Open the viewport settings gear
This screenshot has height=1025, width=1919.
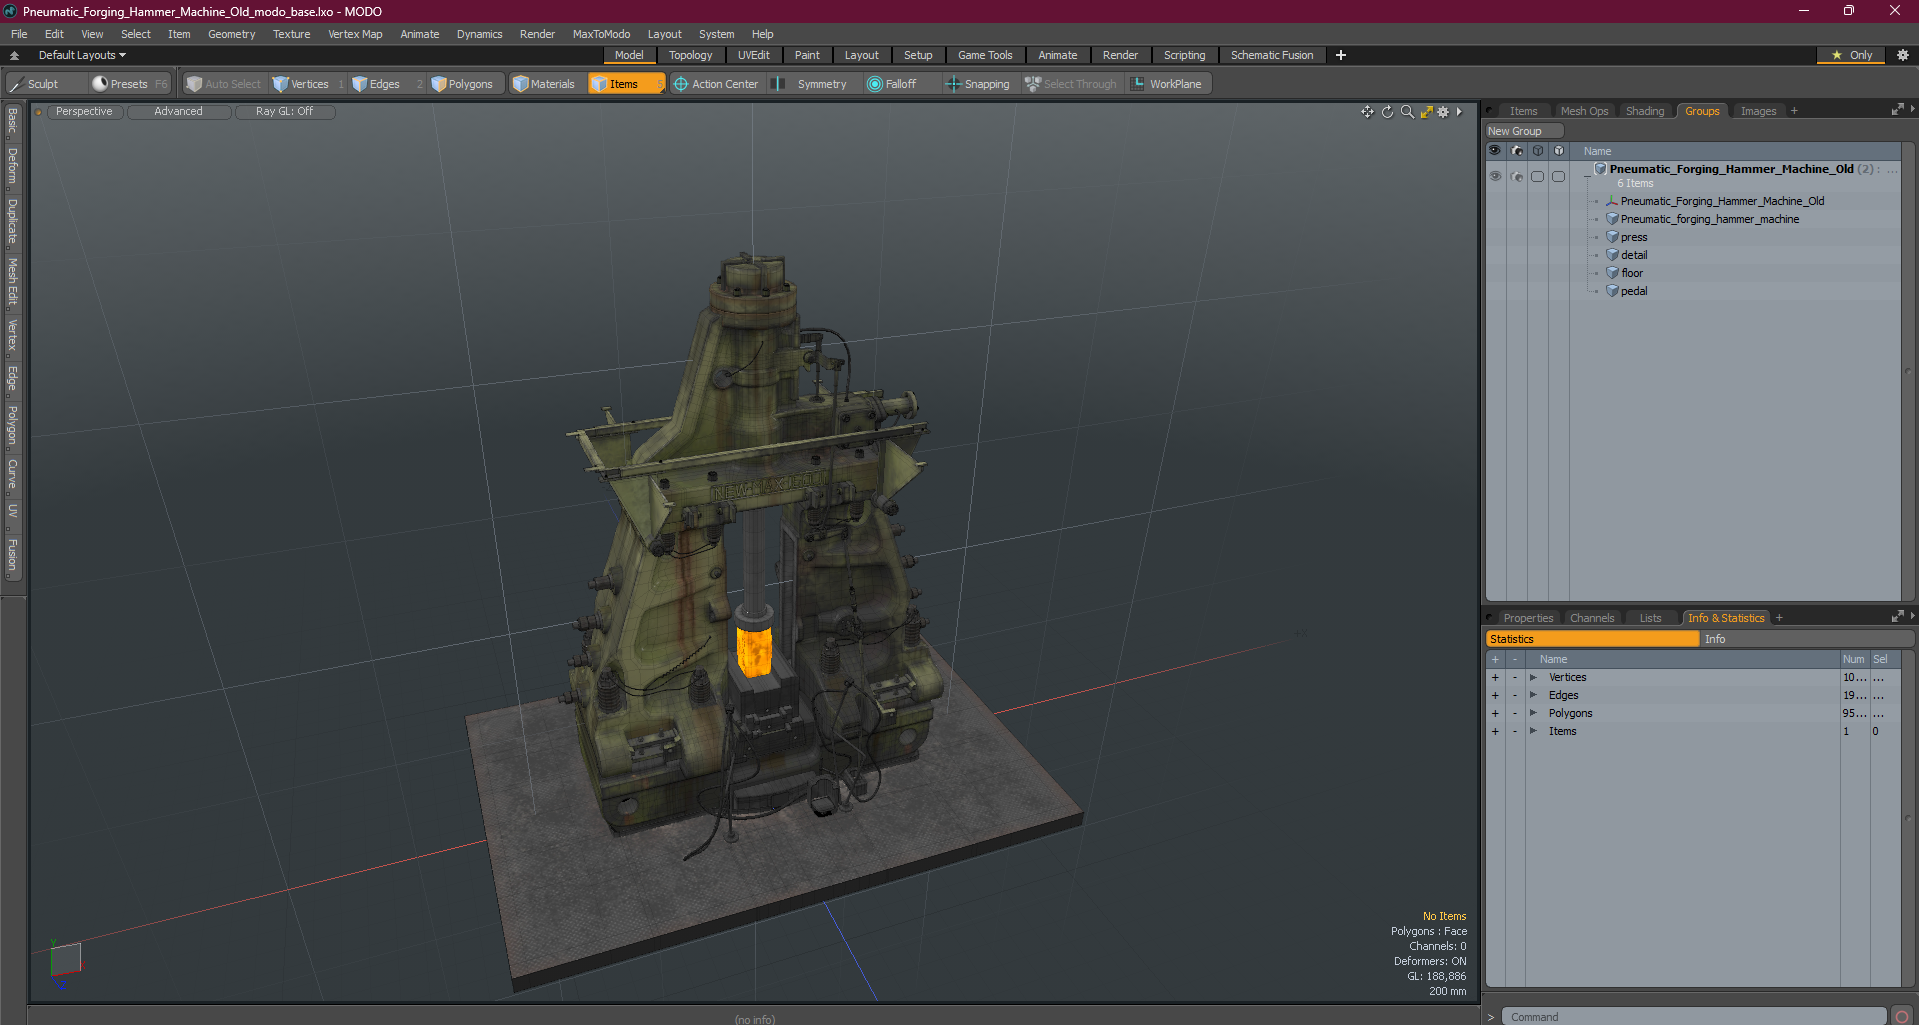pyautogui.click(x=1443, y=112)
